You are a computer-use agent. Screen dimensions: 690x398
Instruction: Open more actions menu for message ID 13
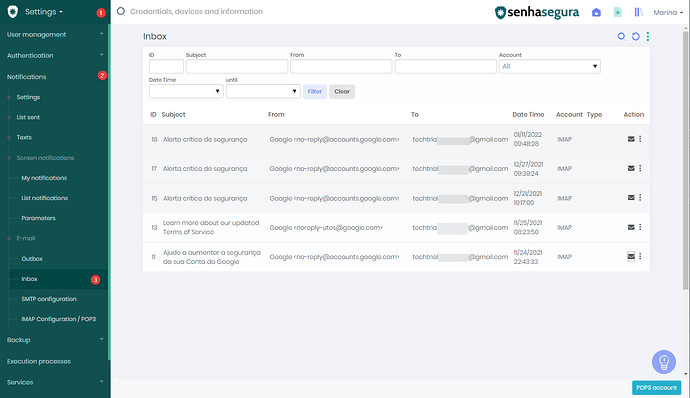640,227
